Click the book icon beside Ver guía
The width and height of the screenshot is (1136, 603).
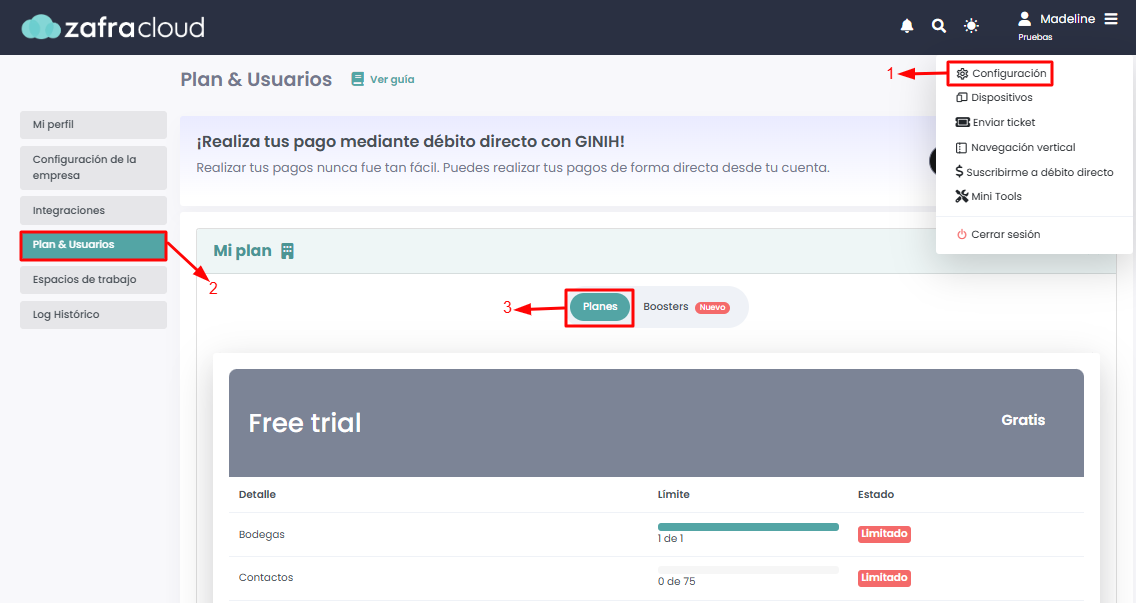point(357,79)
